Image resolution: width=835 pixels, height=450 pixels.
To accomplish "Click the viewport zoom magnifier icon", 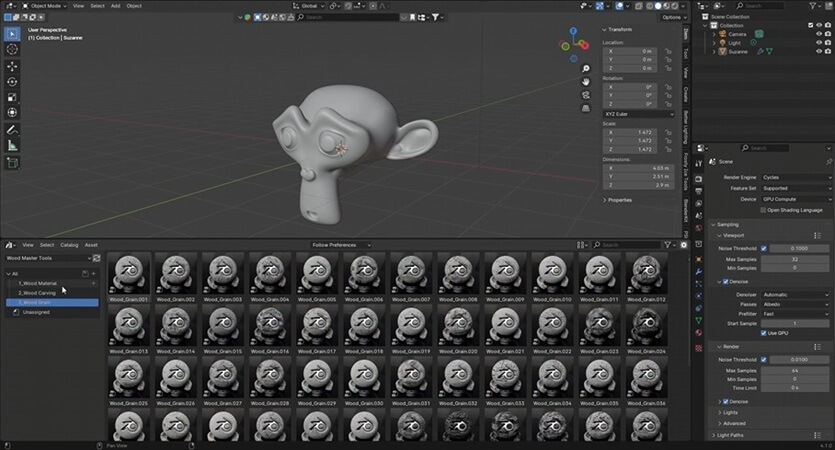I will point(586,69).
